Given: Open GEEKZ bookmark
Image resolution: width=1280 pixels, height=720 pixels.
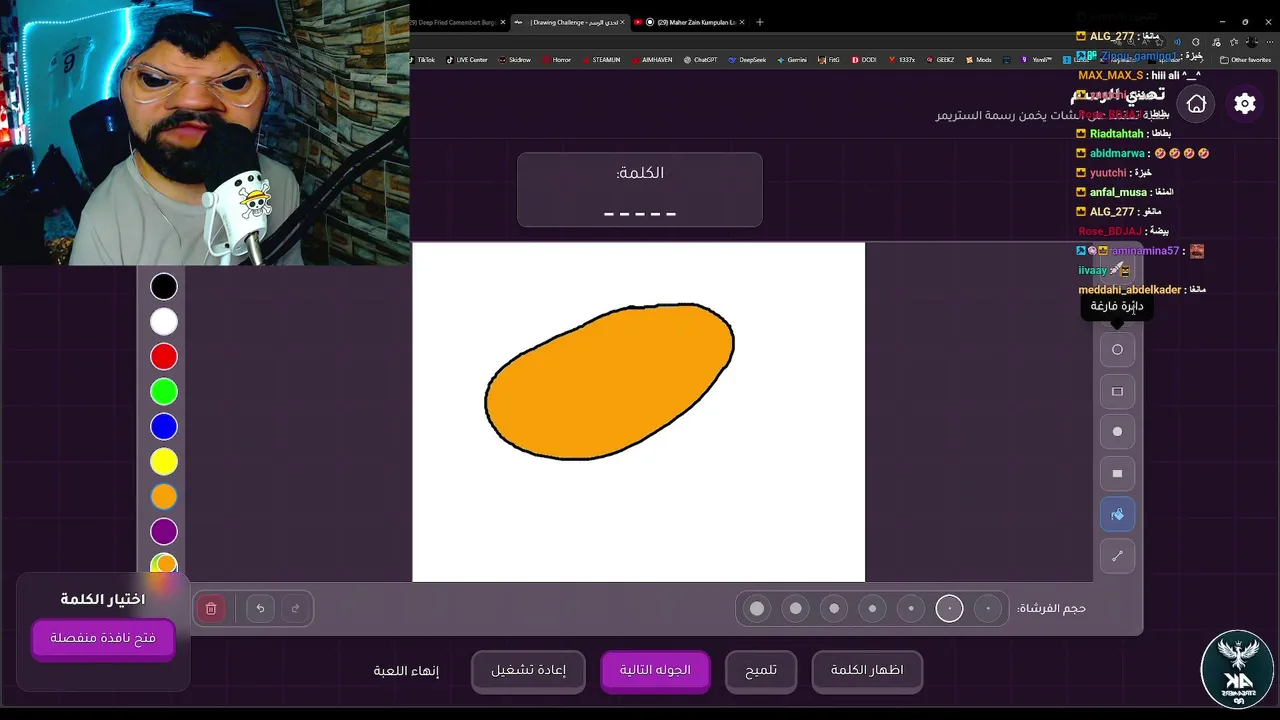Looking at the screenshot, I should tap(939, 60).
